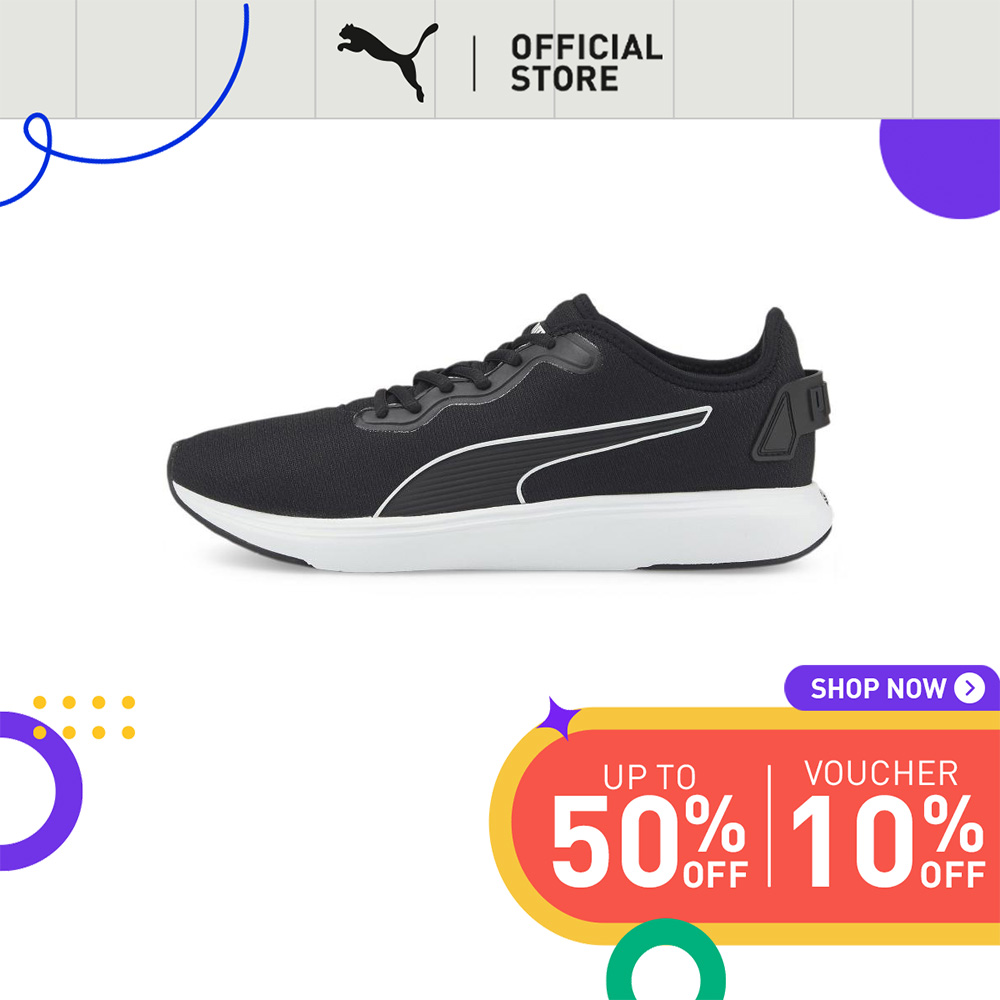Click the UP TO 50% OFF label
Viewport: 1000px width, 1000px height.
(x=649, y=825)
